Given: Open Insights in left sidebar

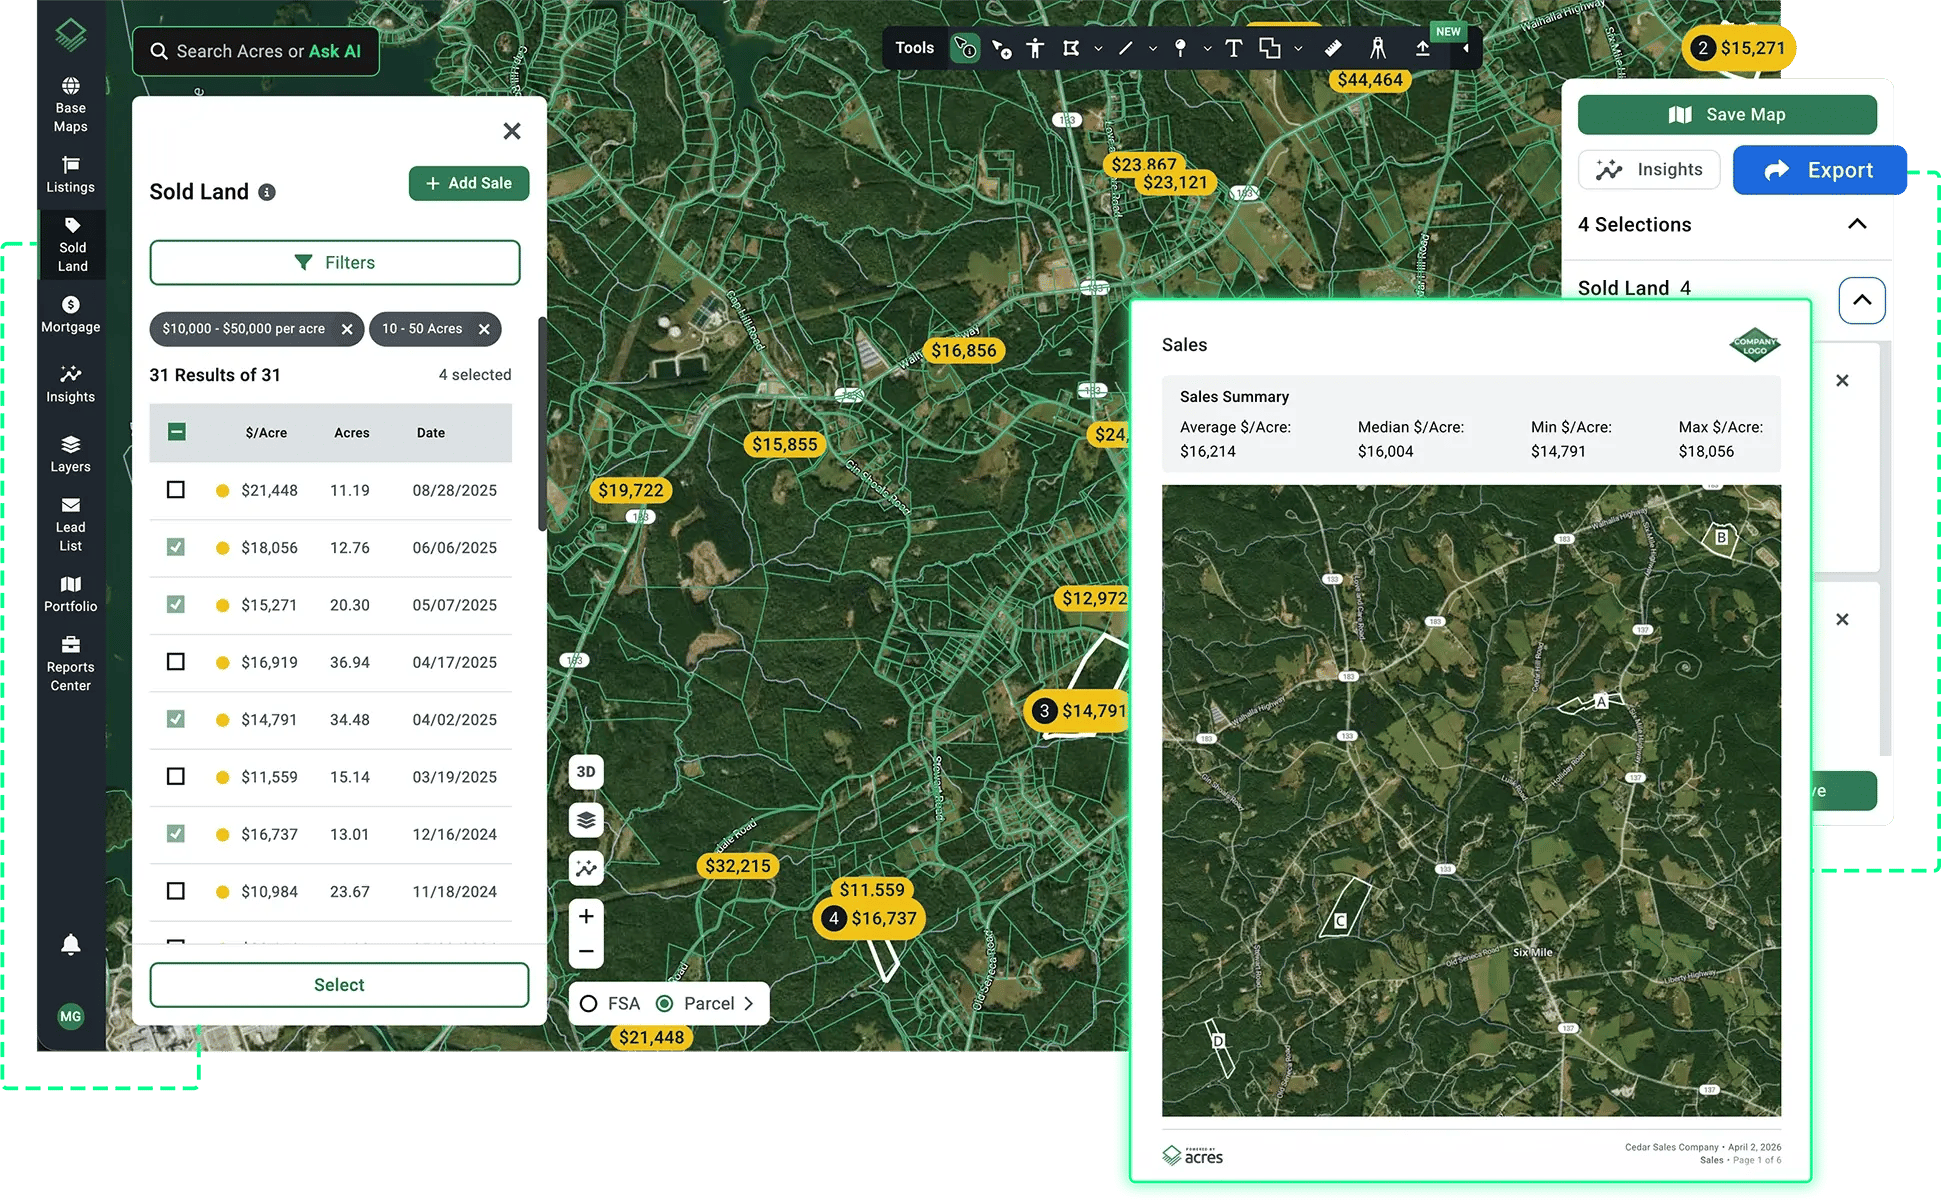Looking at the screenshot, I should click(70, 385).
